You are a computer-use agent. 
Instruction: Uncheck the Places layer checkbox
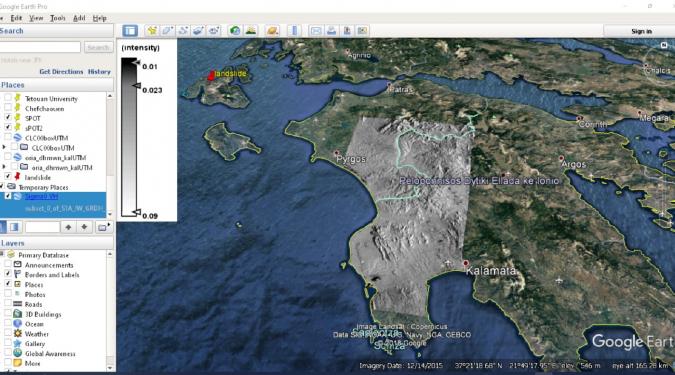pos(8,284)
